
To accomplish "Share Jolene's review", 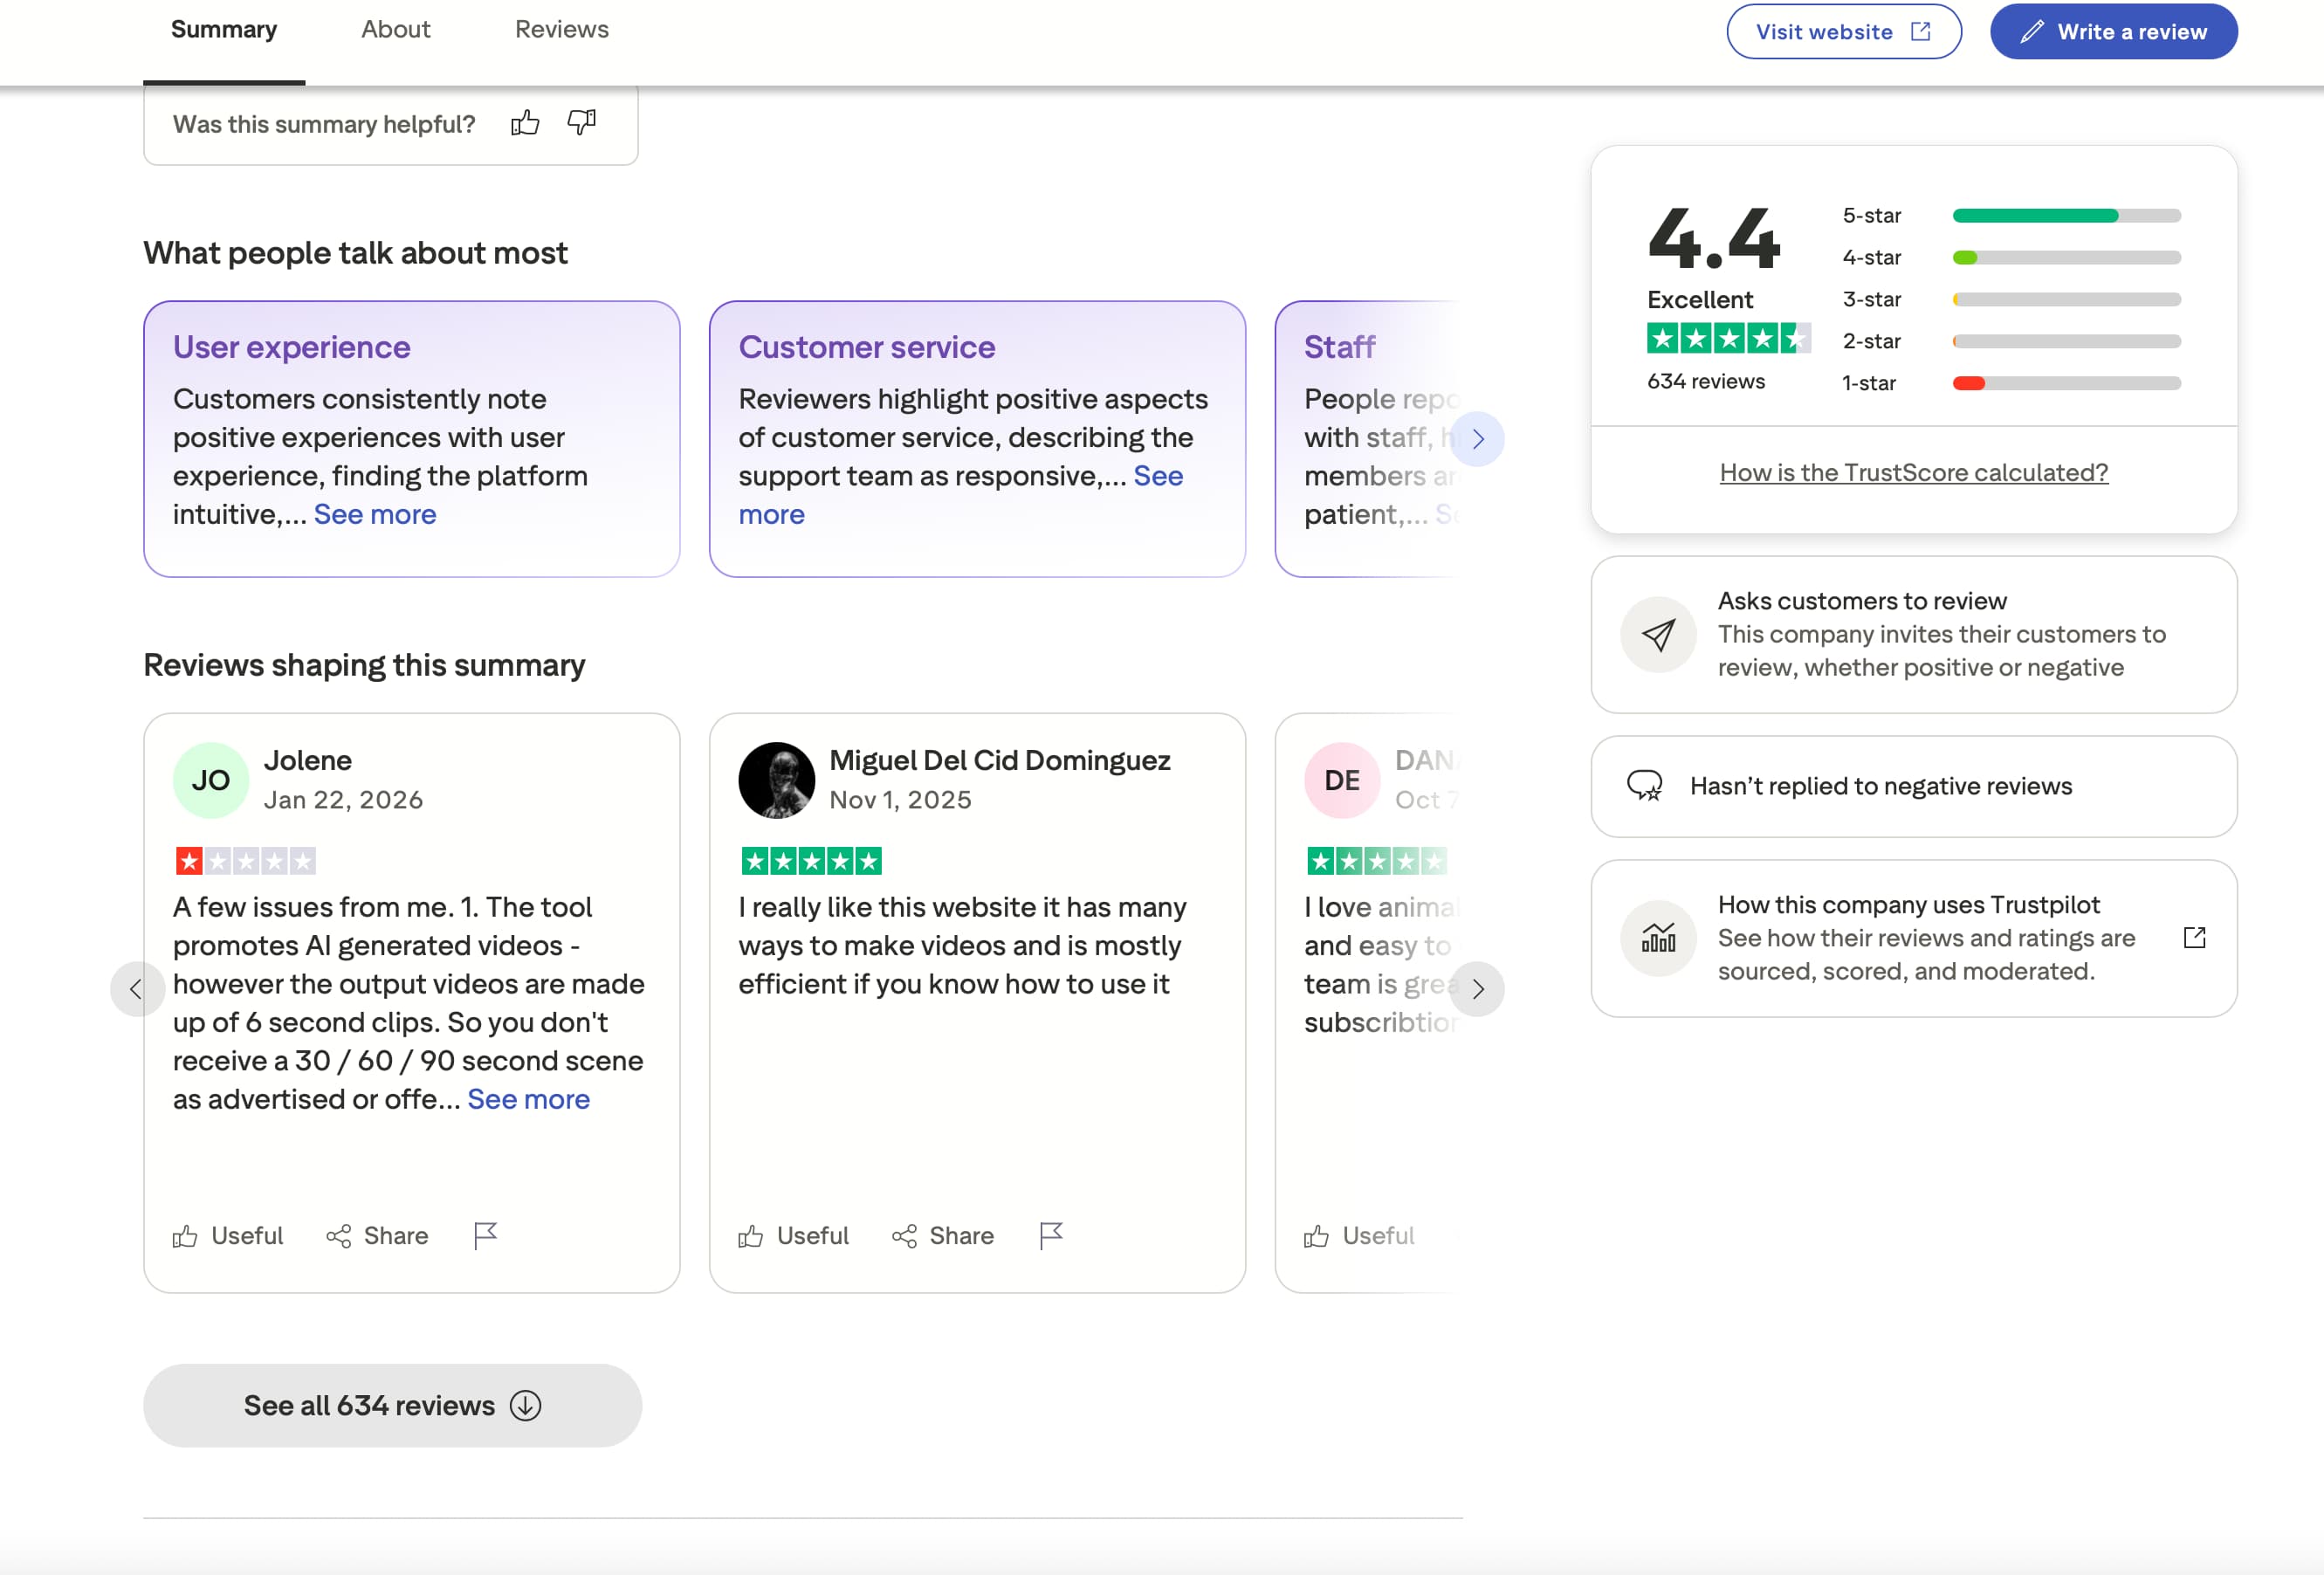I will (x=377, y=1236).
